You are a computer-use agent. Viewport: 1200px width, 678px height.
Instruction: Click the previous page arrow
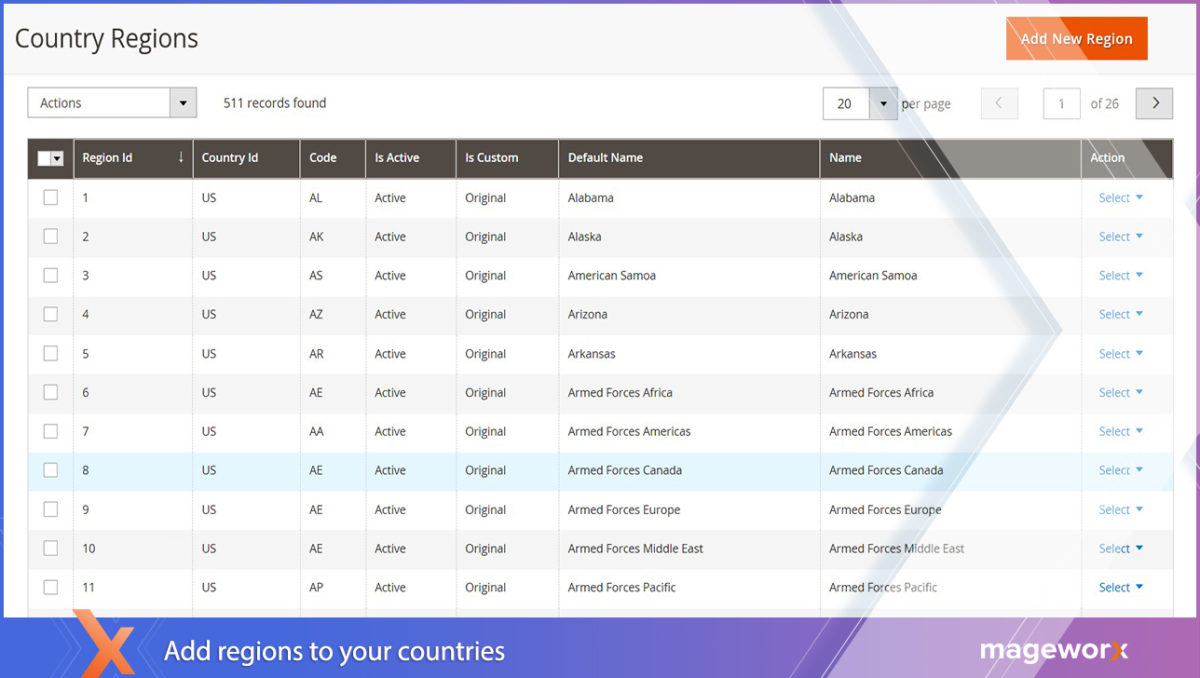[999, 103]
